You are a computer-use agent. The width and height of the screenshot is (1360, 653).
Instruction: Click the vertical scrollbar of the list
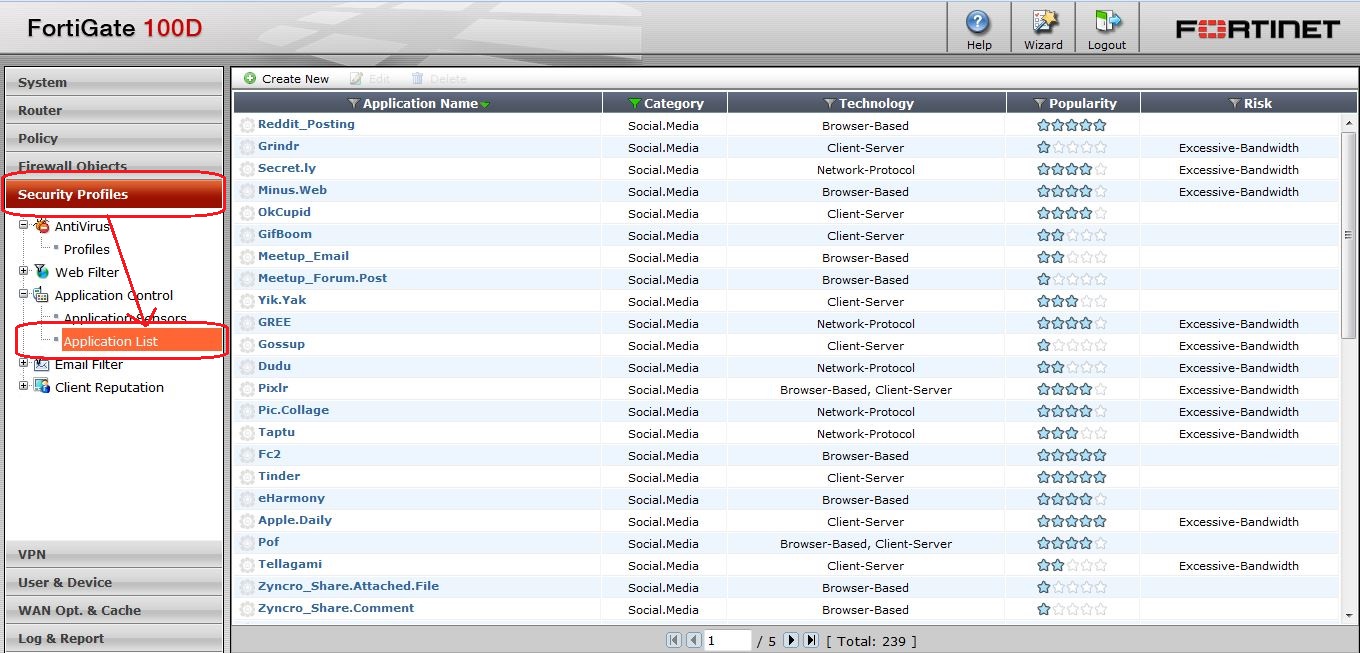point(1348,234)
